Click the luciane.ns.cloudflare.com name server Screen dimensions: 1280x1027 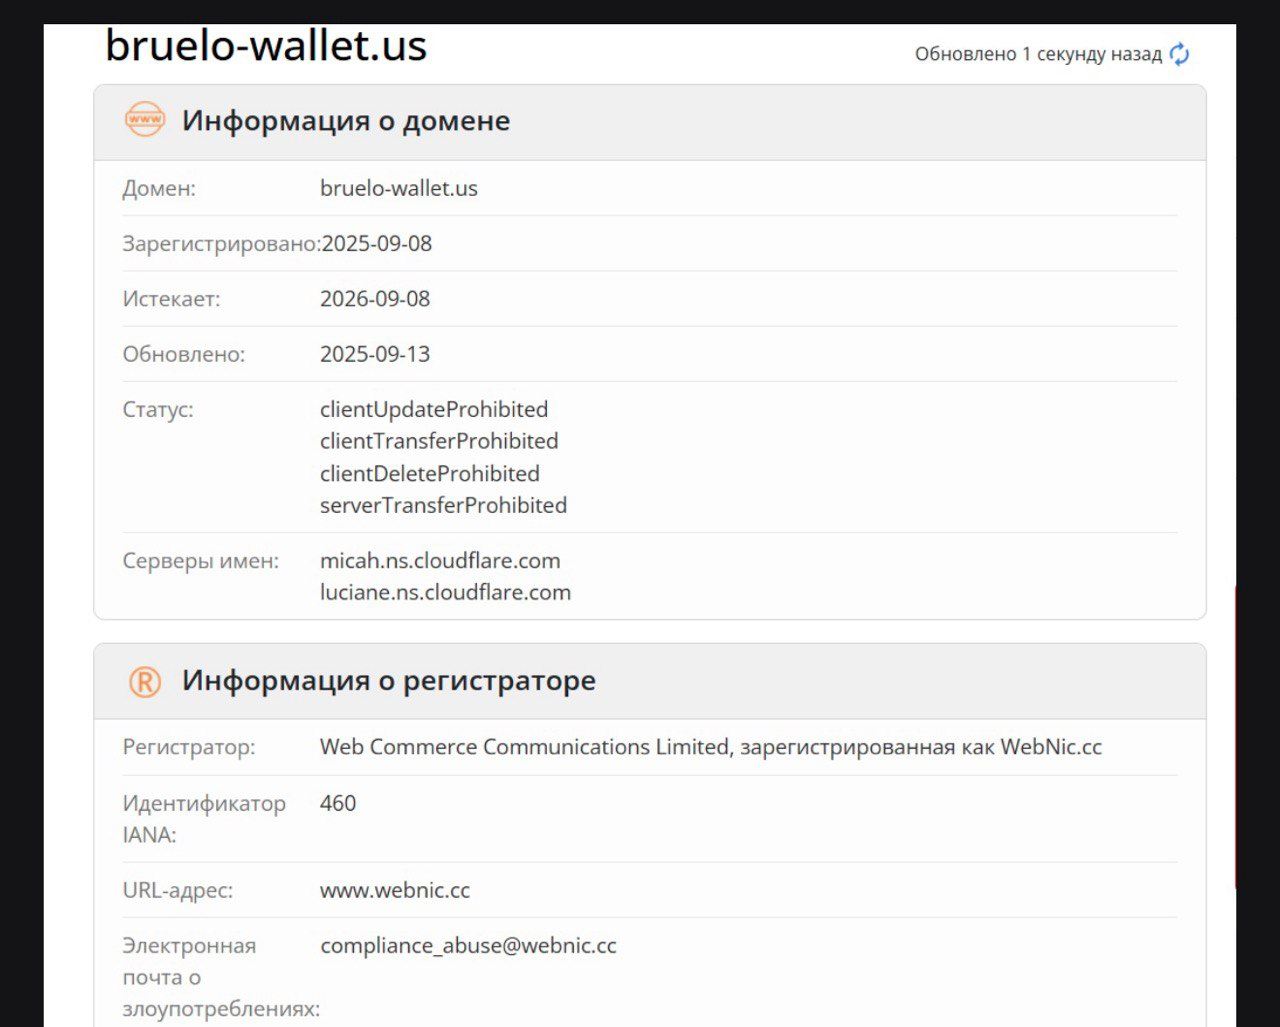pos(445,592)
